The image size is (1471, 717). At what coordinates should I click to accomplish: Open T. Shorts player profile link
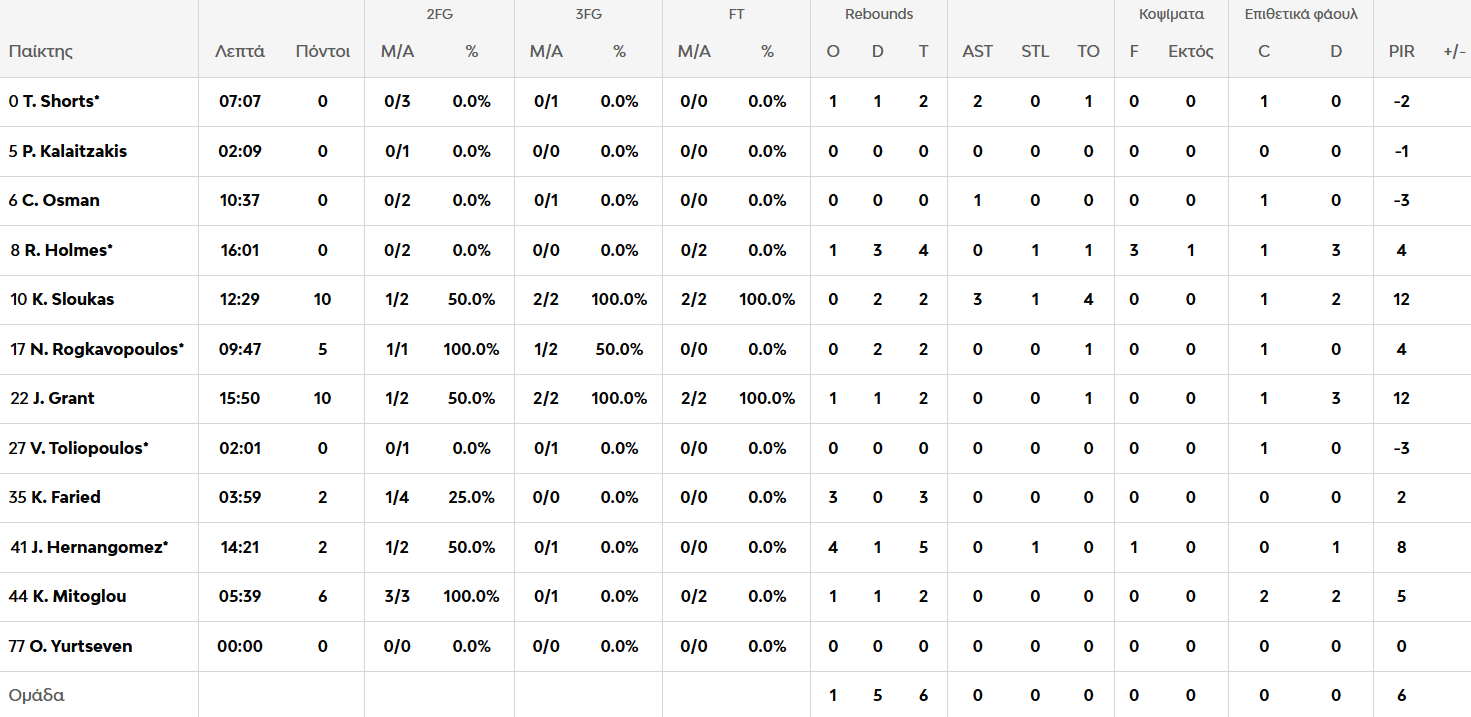[60, 102]
